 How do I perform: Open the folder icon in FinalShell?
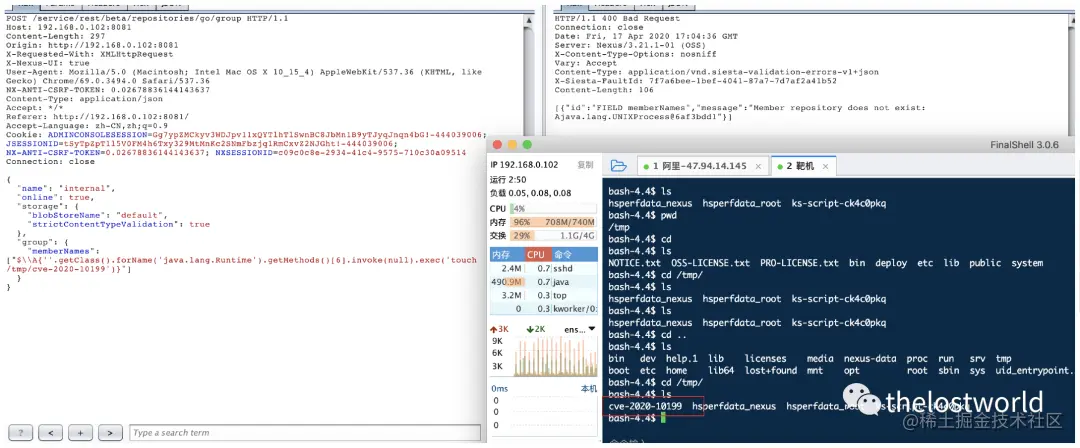[x=619, y=165]
